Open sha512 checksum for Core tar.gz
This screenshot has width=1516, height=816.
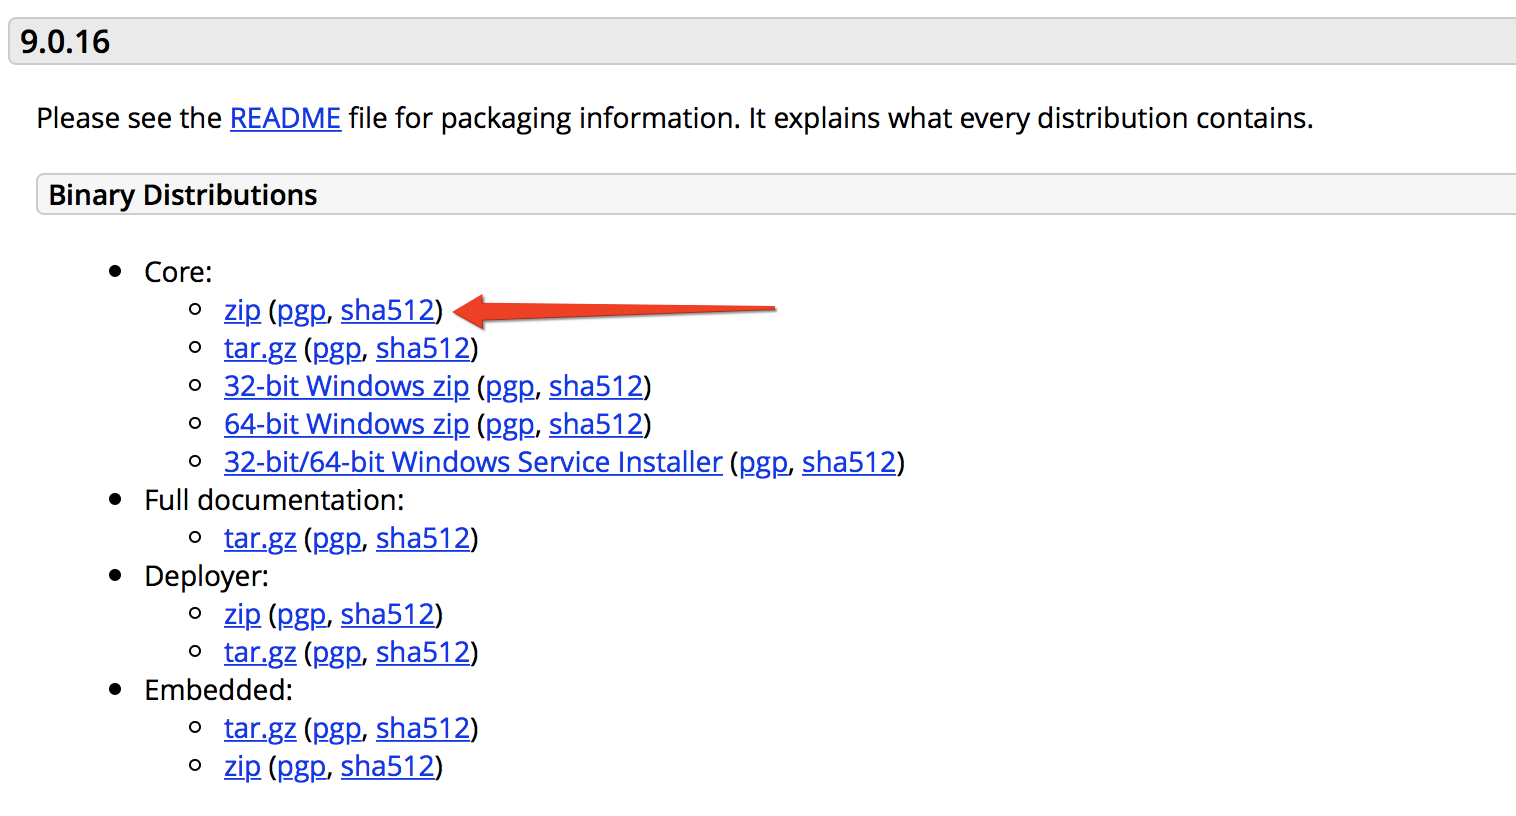[x=423, y=349]
